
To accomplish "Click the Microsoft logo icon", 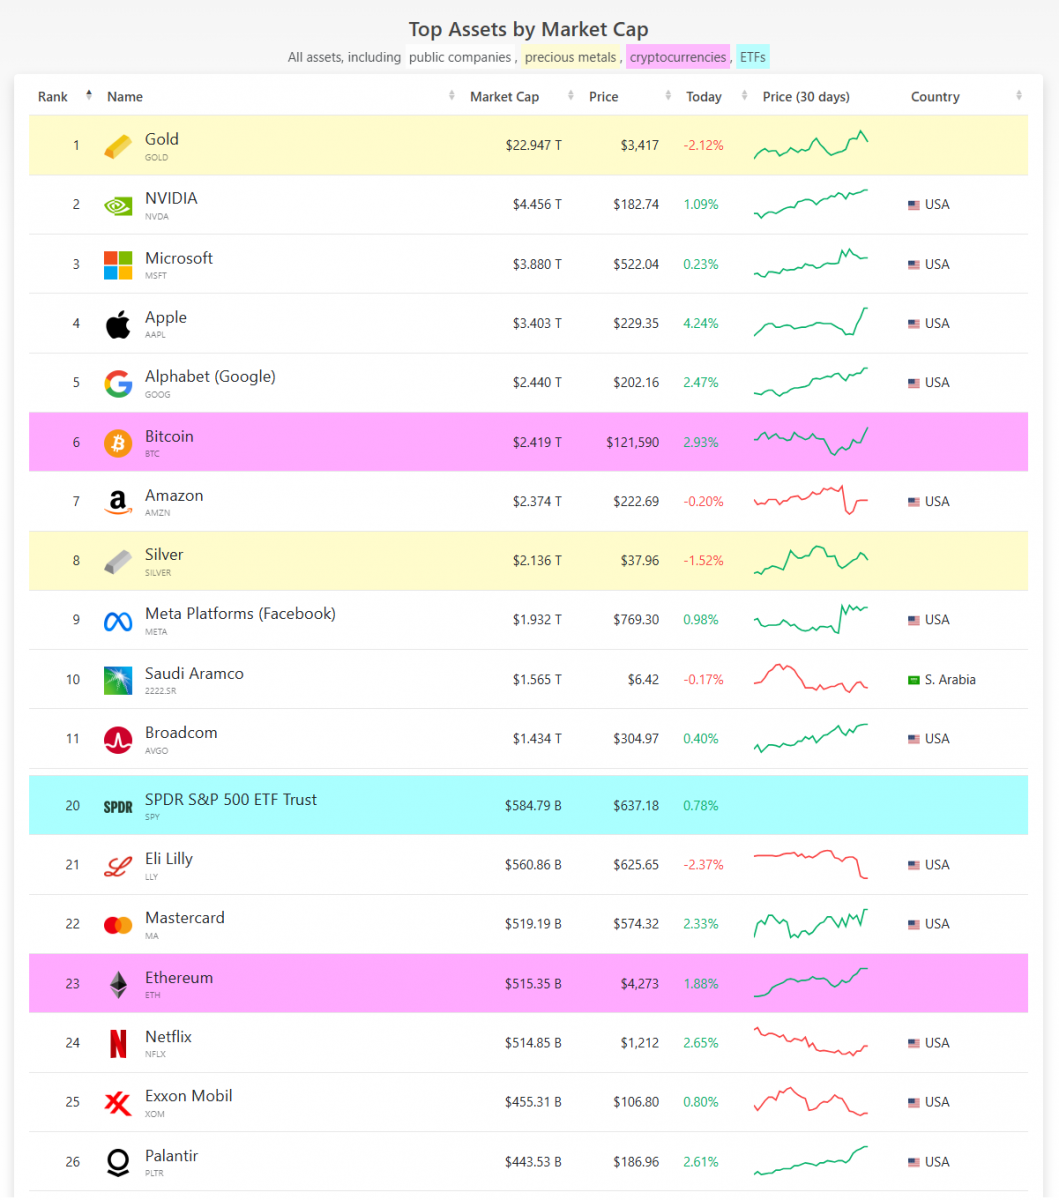I will (x=118, y=265).
